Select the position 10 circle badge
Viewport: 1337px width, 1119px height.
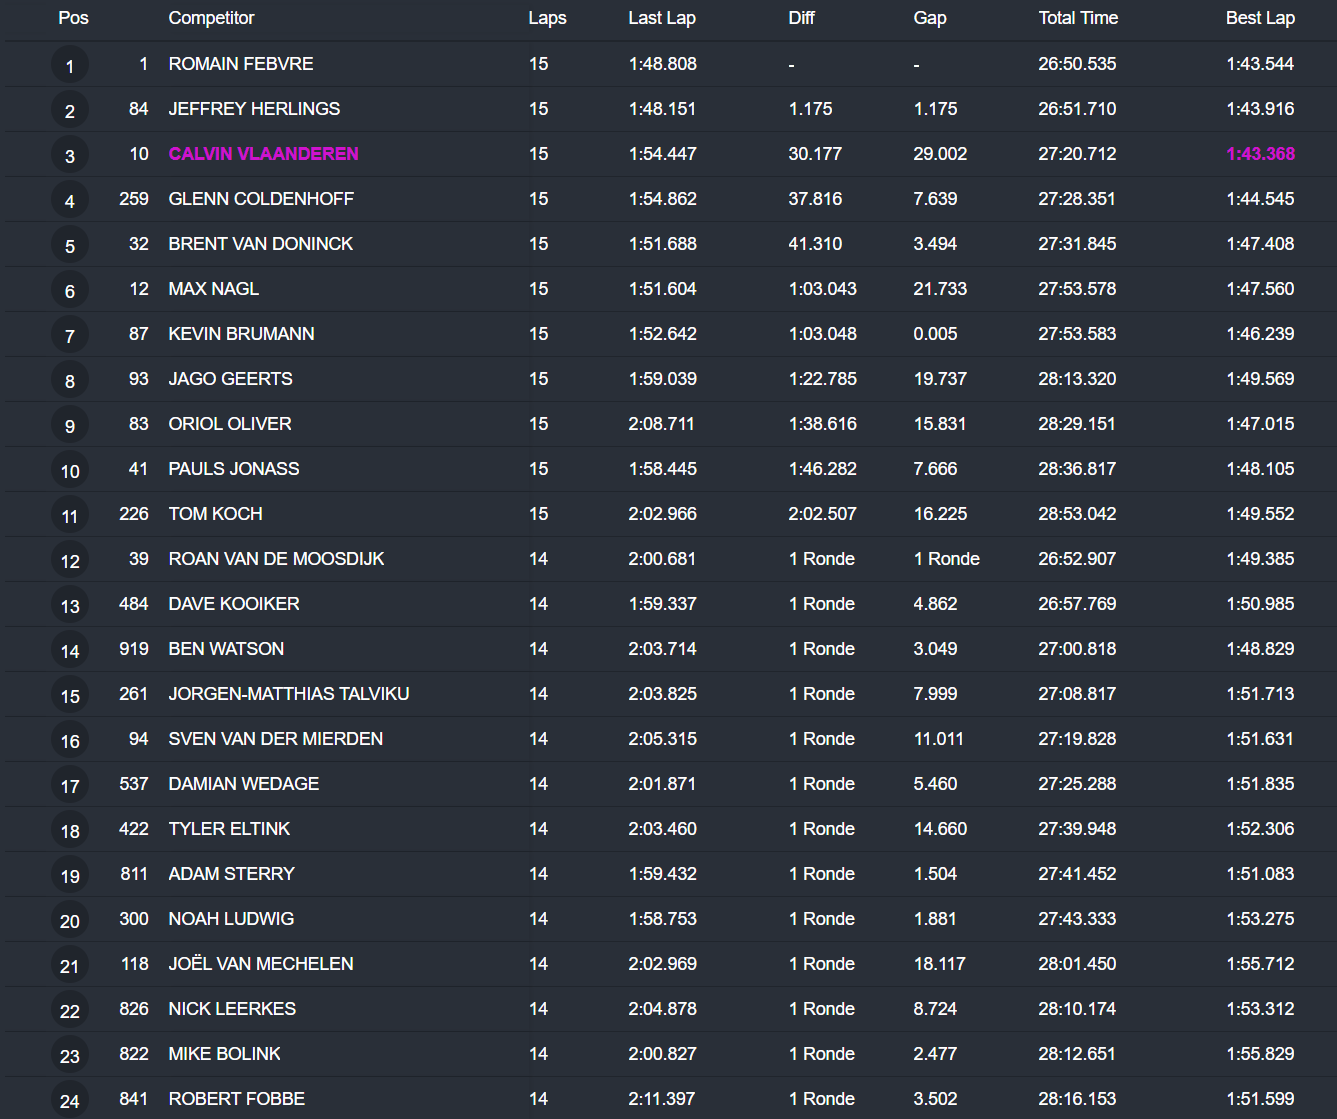pyautogui.click(x=70, y=471)
